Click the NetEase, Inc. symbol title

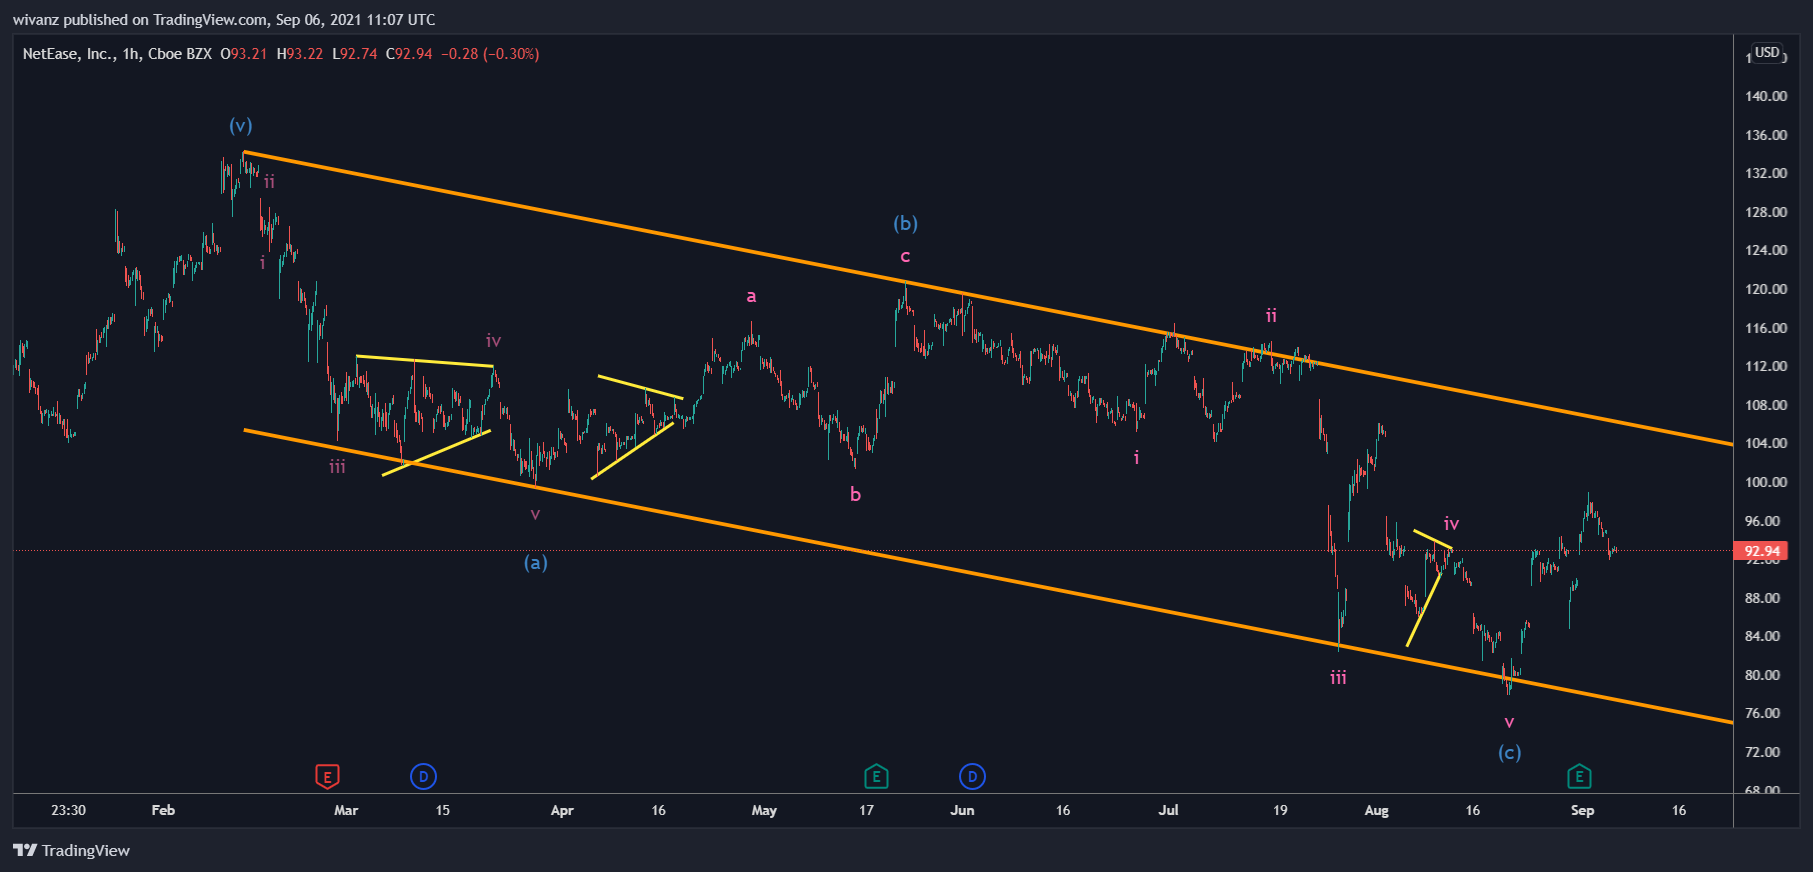(69, 54)
